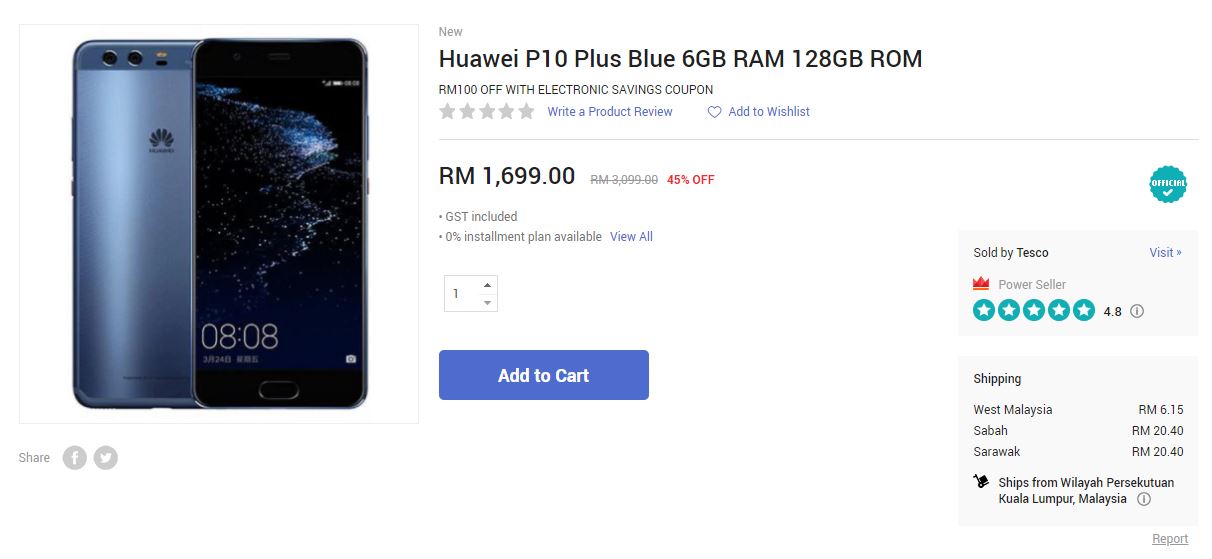Image resolution: width=1212 pixels, height=559 pixels.
Task: Report this product listing
Action: (x=1170, y=539)
